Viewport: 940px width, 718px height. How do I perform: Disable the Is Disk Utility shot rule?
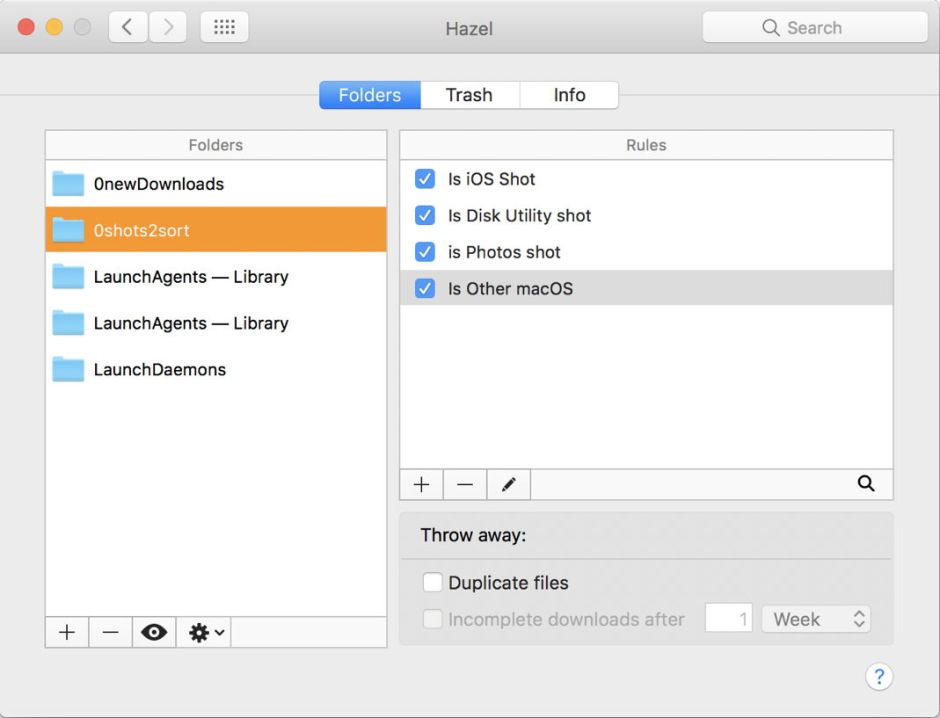tap(425, 215)
